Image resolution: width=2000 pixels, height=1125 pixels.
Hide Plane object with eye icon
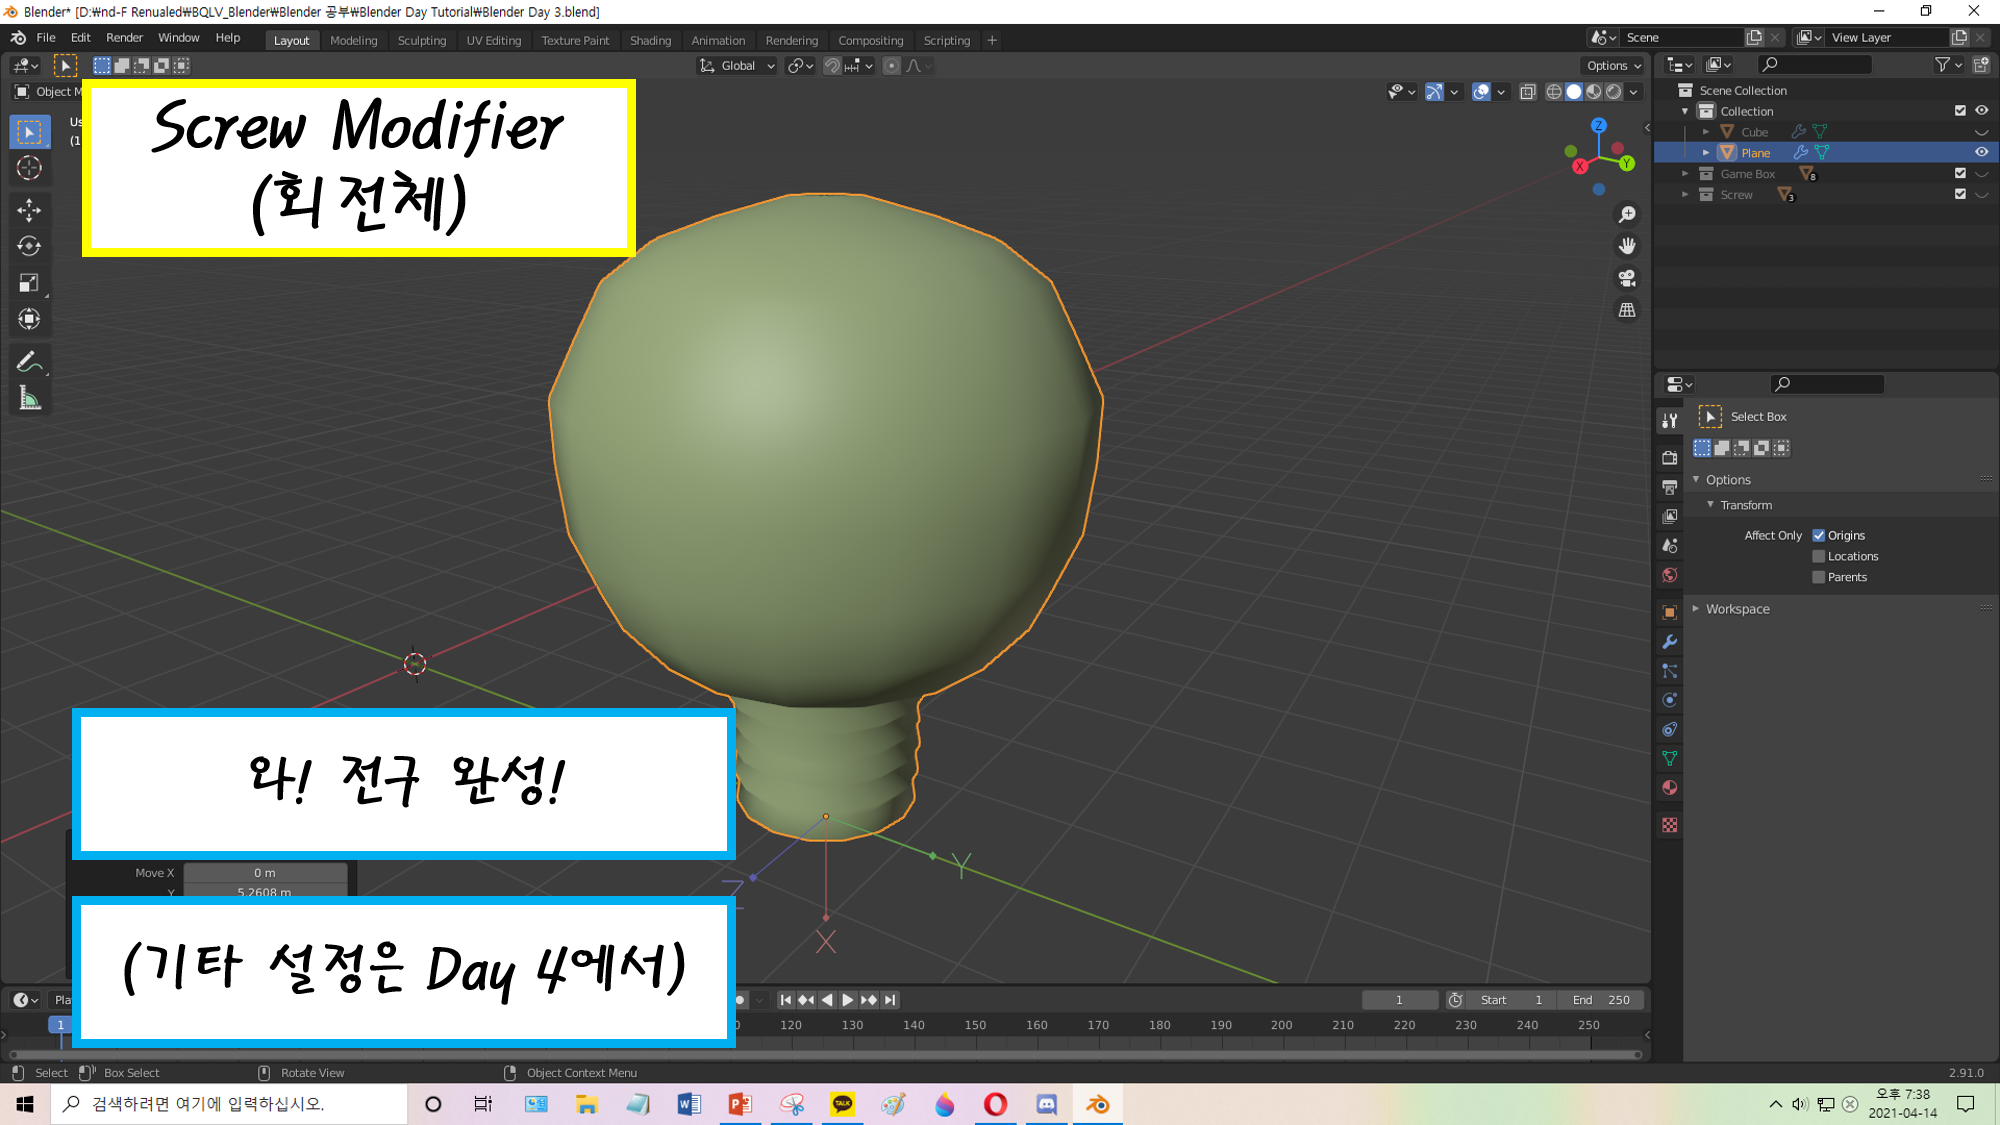[x=1981, y=152]
